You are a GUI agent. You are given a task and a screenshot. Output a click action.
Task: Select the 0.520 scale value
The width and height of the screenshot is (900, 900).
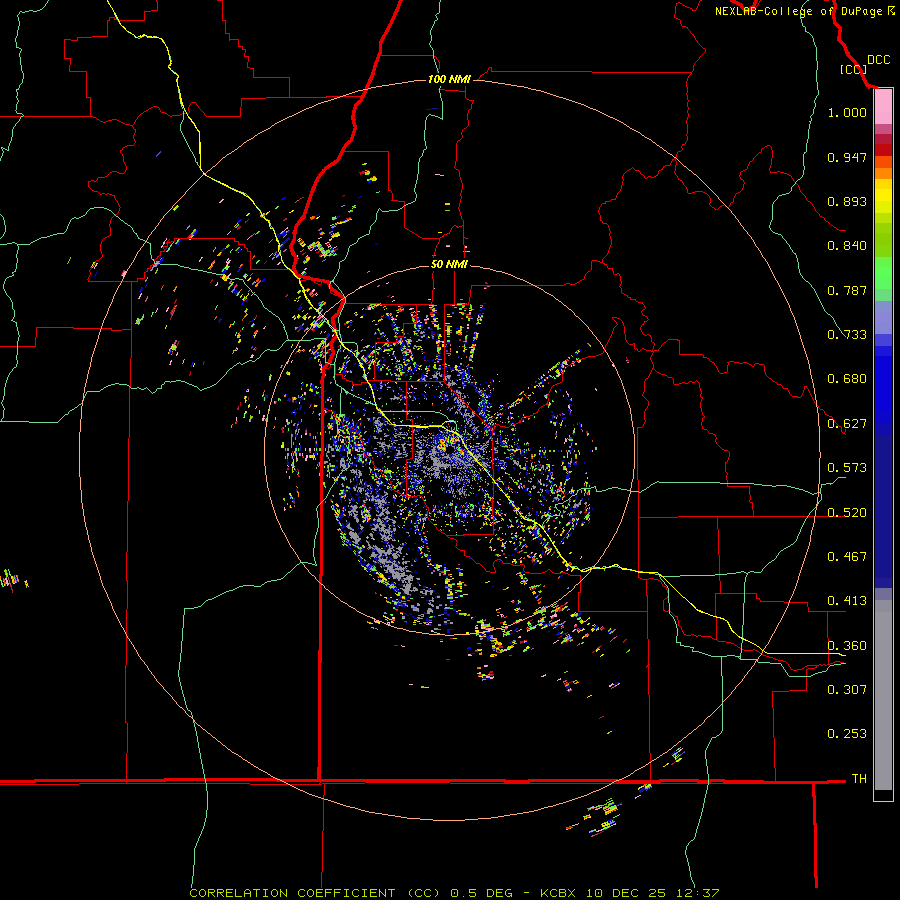847,513
